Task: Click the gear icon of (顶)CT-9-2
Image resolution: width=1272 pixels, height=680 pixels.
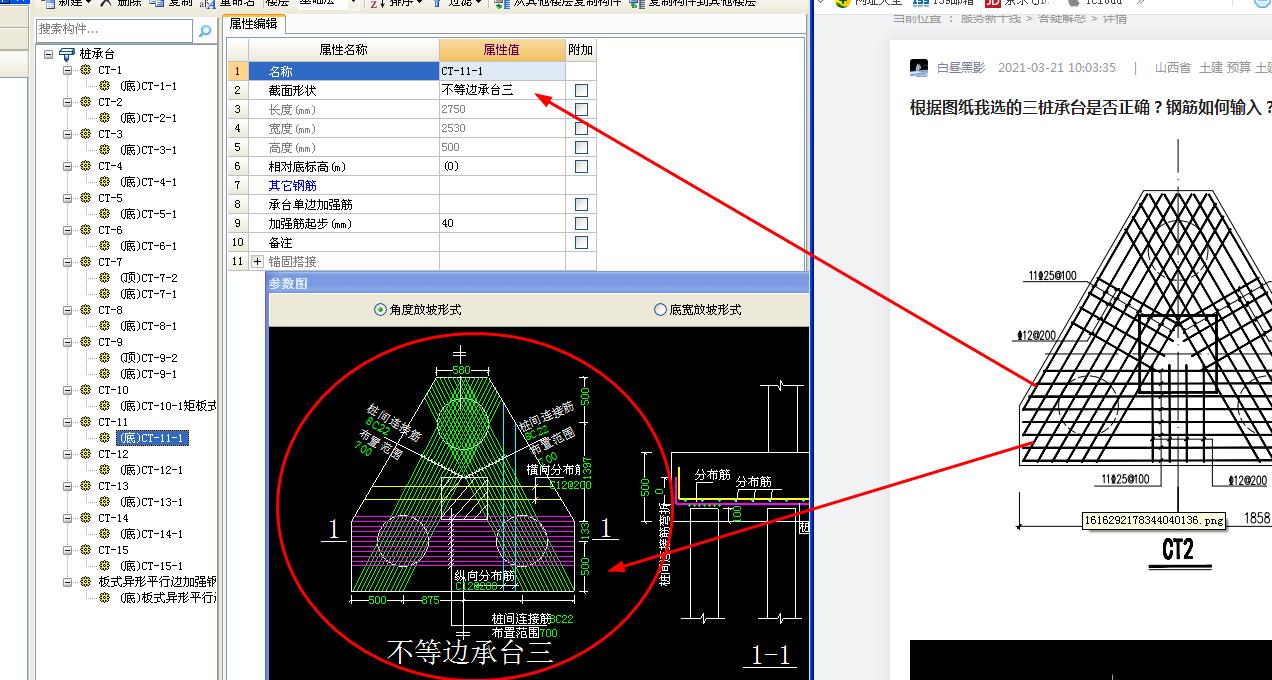Action: point(105,358)
